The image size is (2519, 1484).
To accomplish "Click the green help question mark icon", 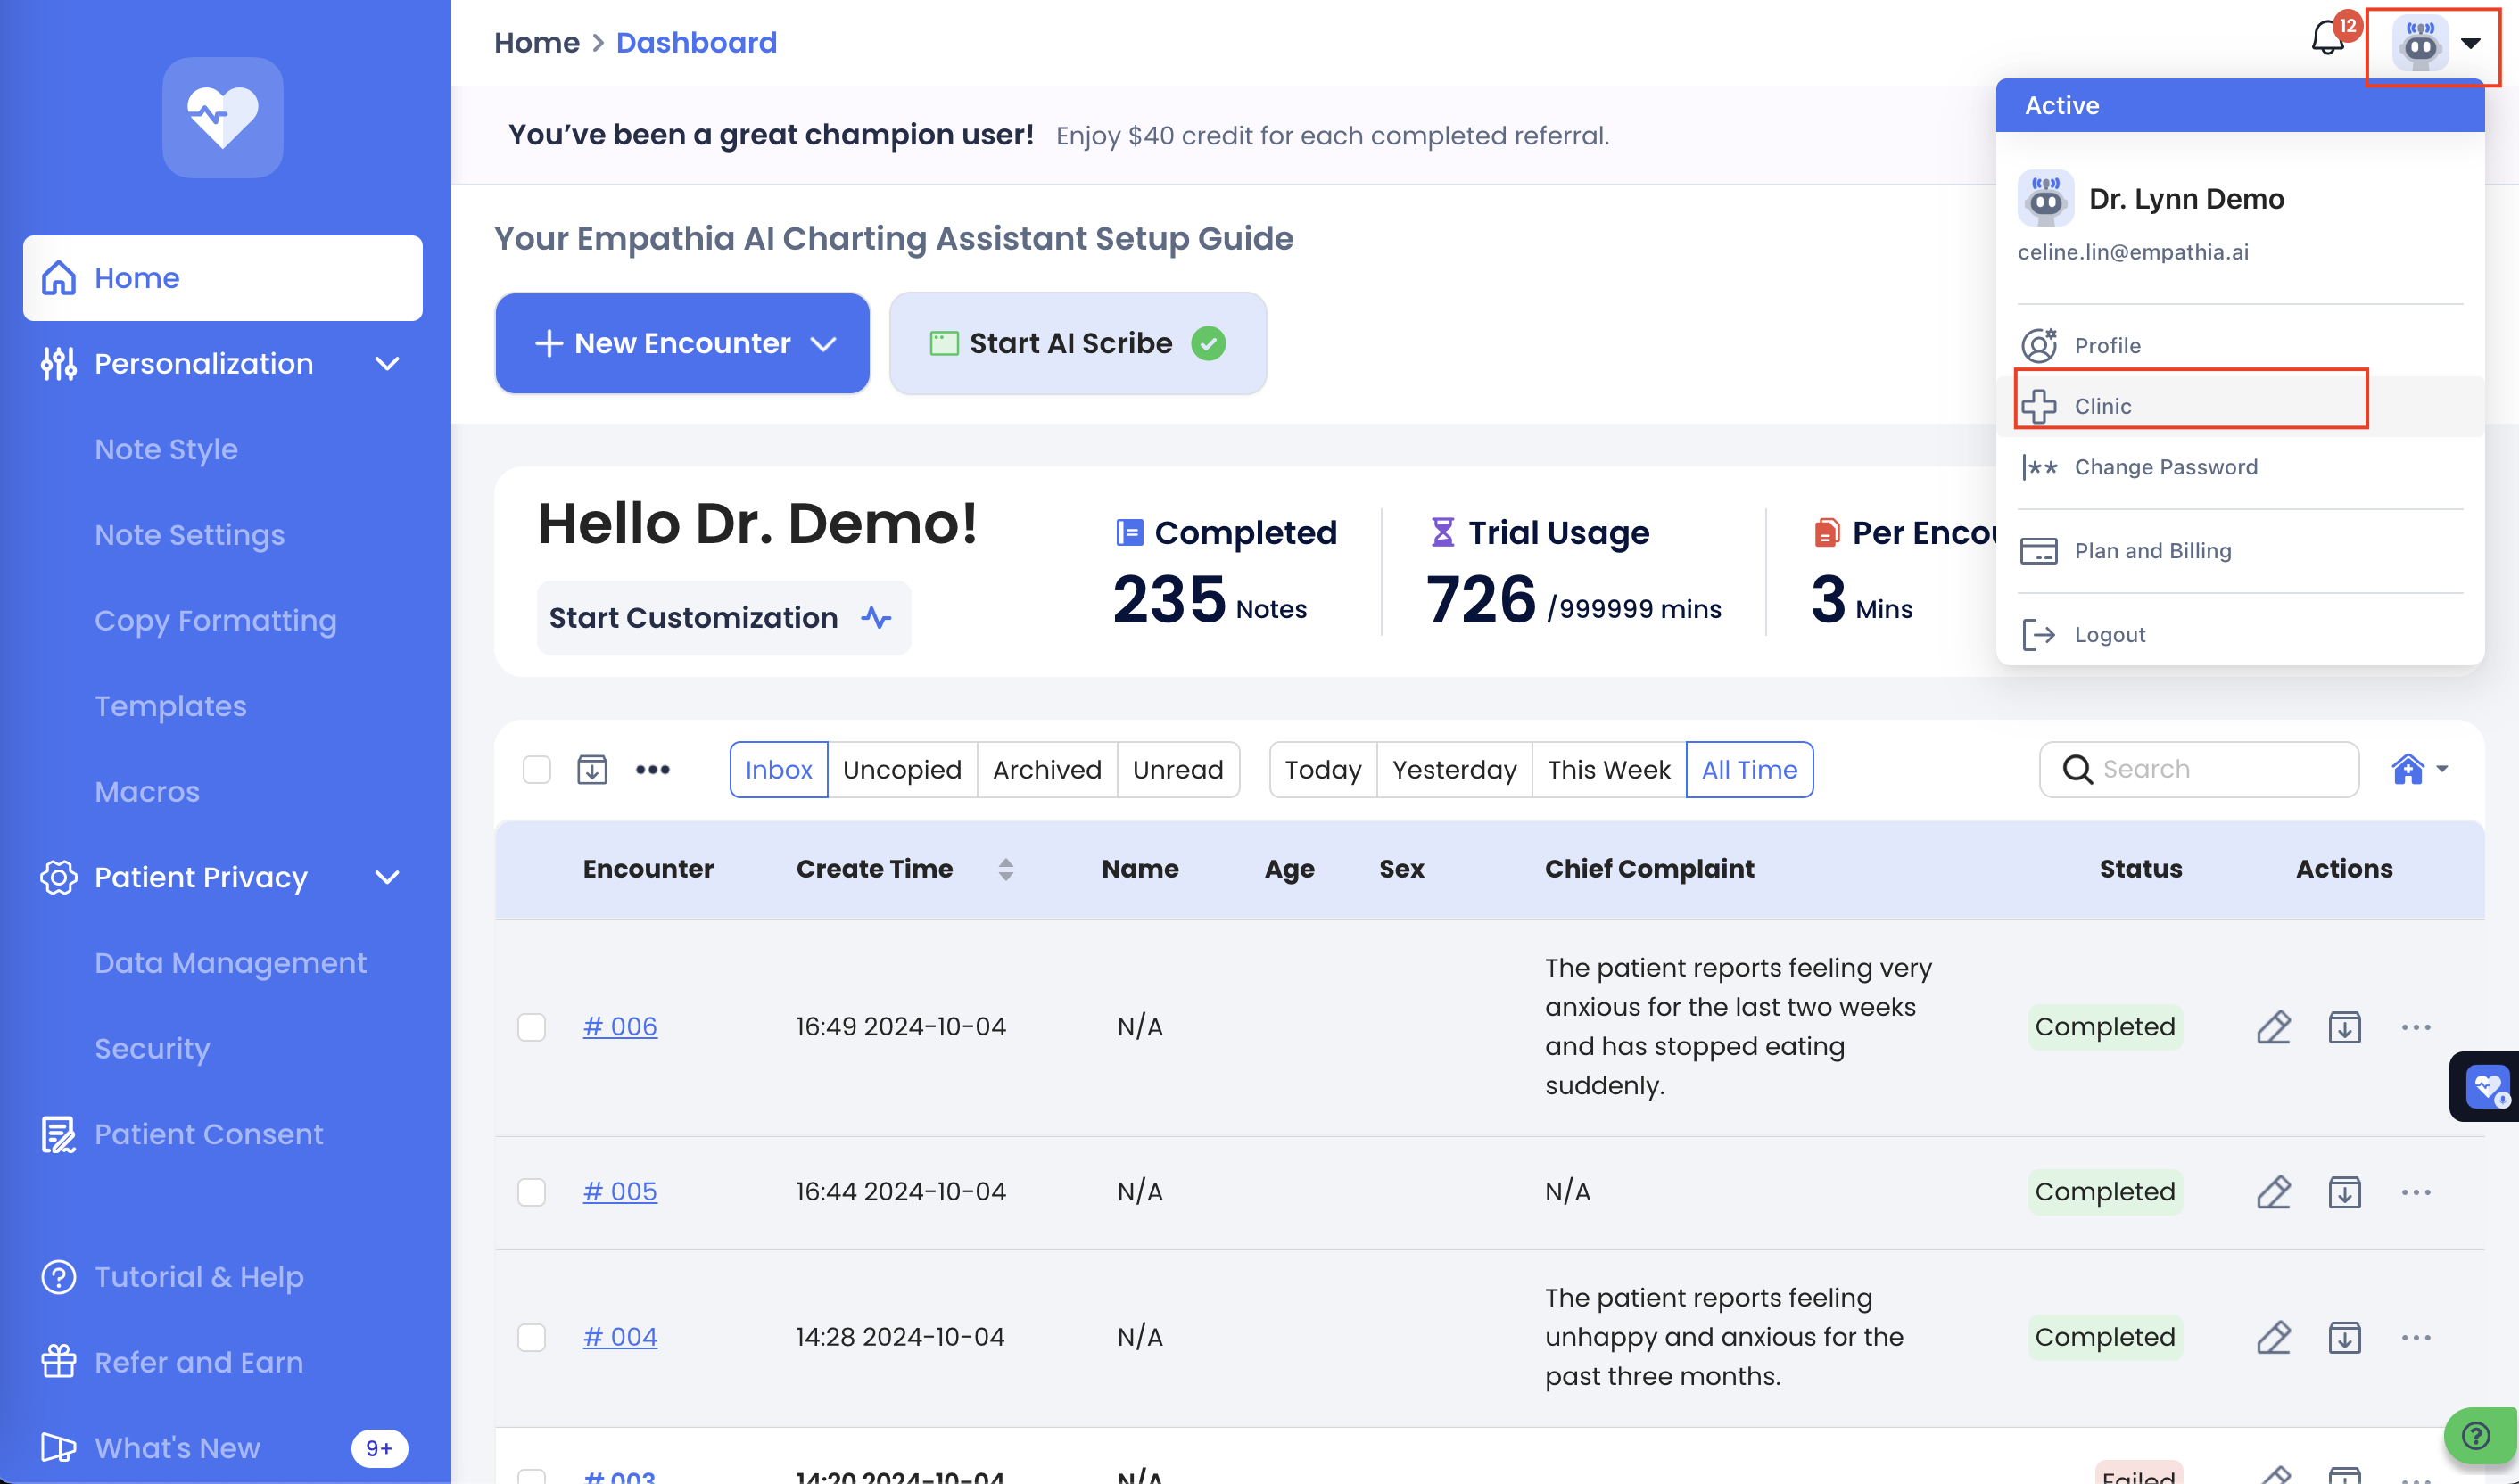I will pyautogui.click(x=2476, y=1436).
